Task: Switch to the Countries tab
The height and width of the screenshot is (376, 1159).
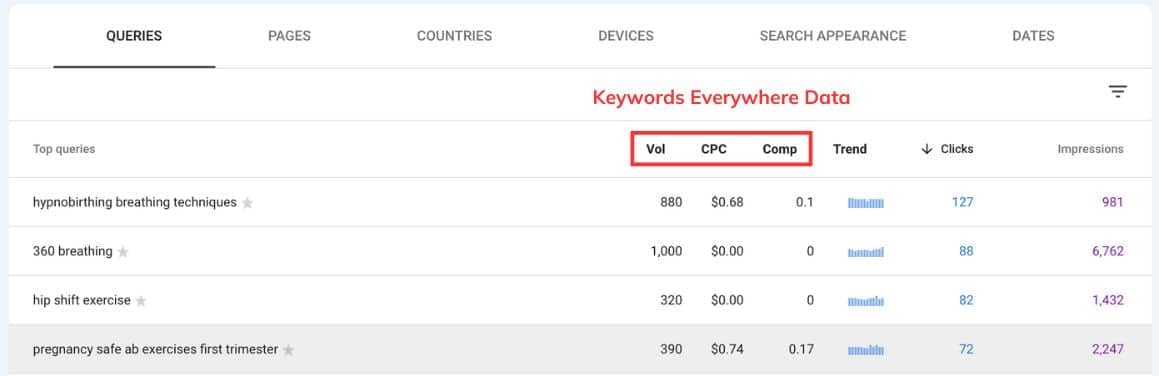Action: click(454, 35)
